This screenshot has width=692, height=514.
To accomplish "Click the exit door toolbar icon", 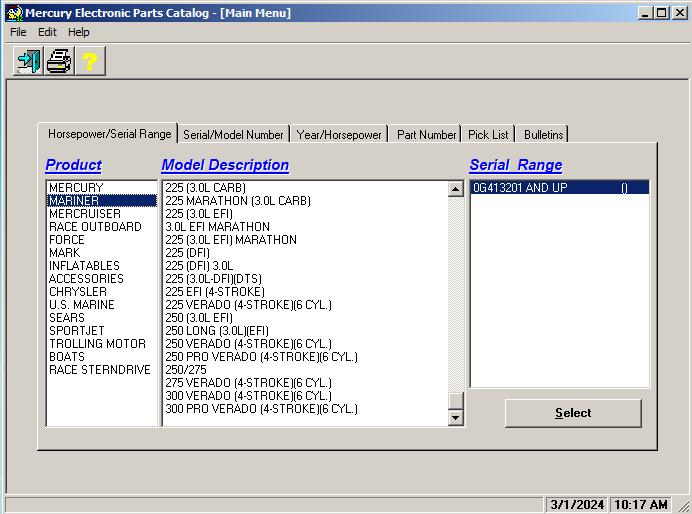I will pos(28,62).
